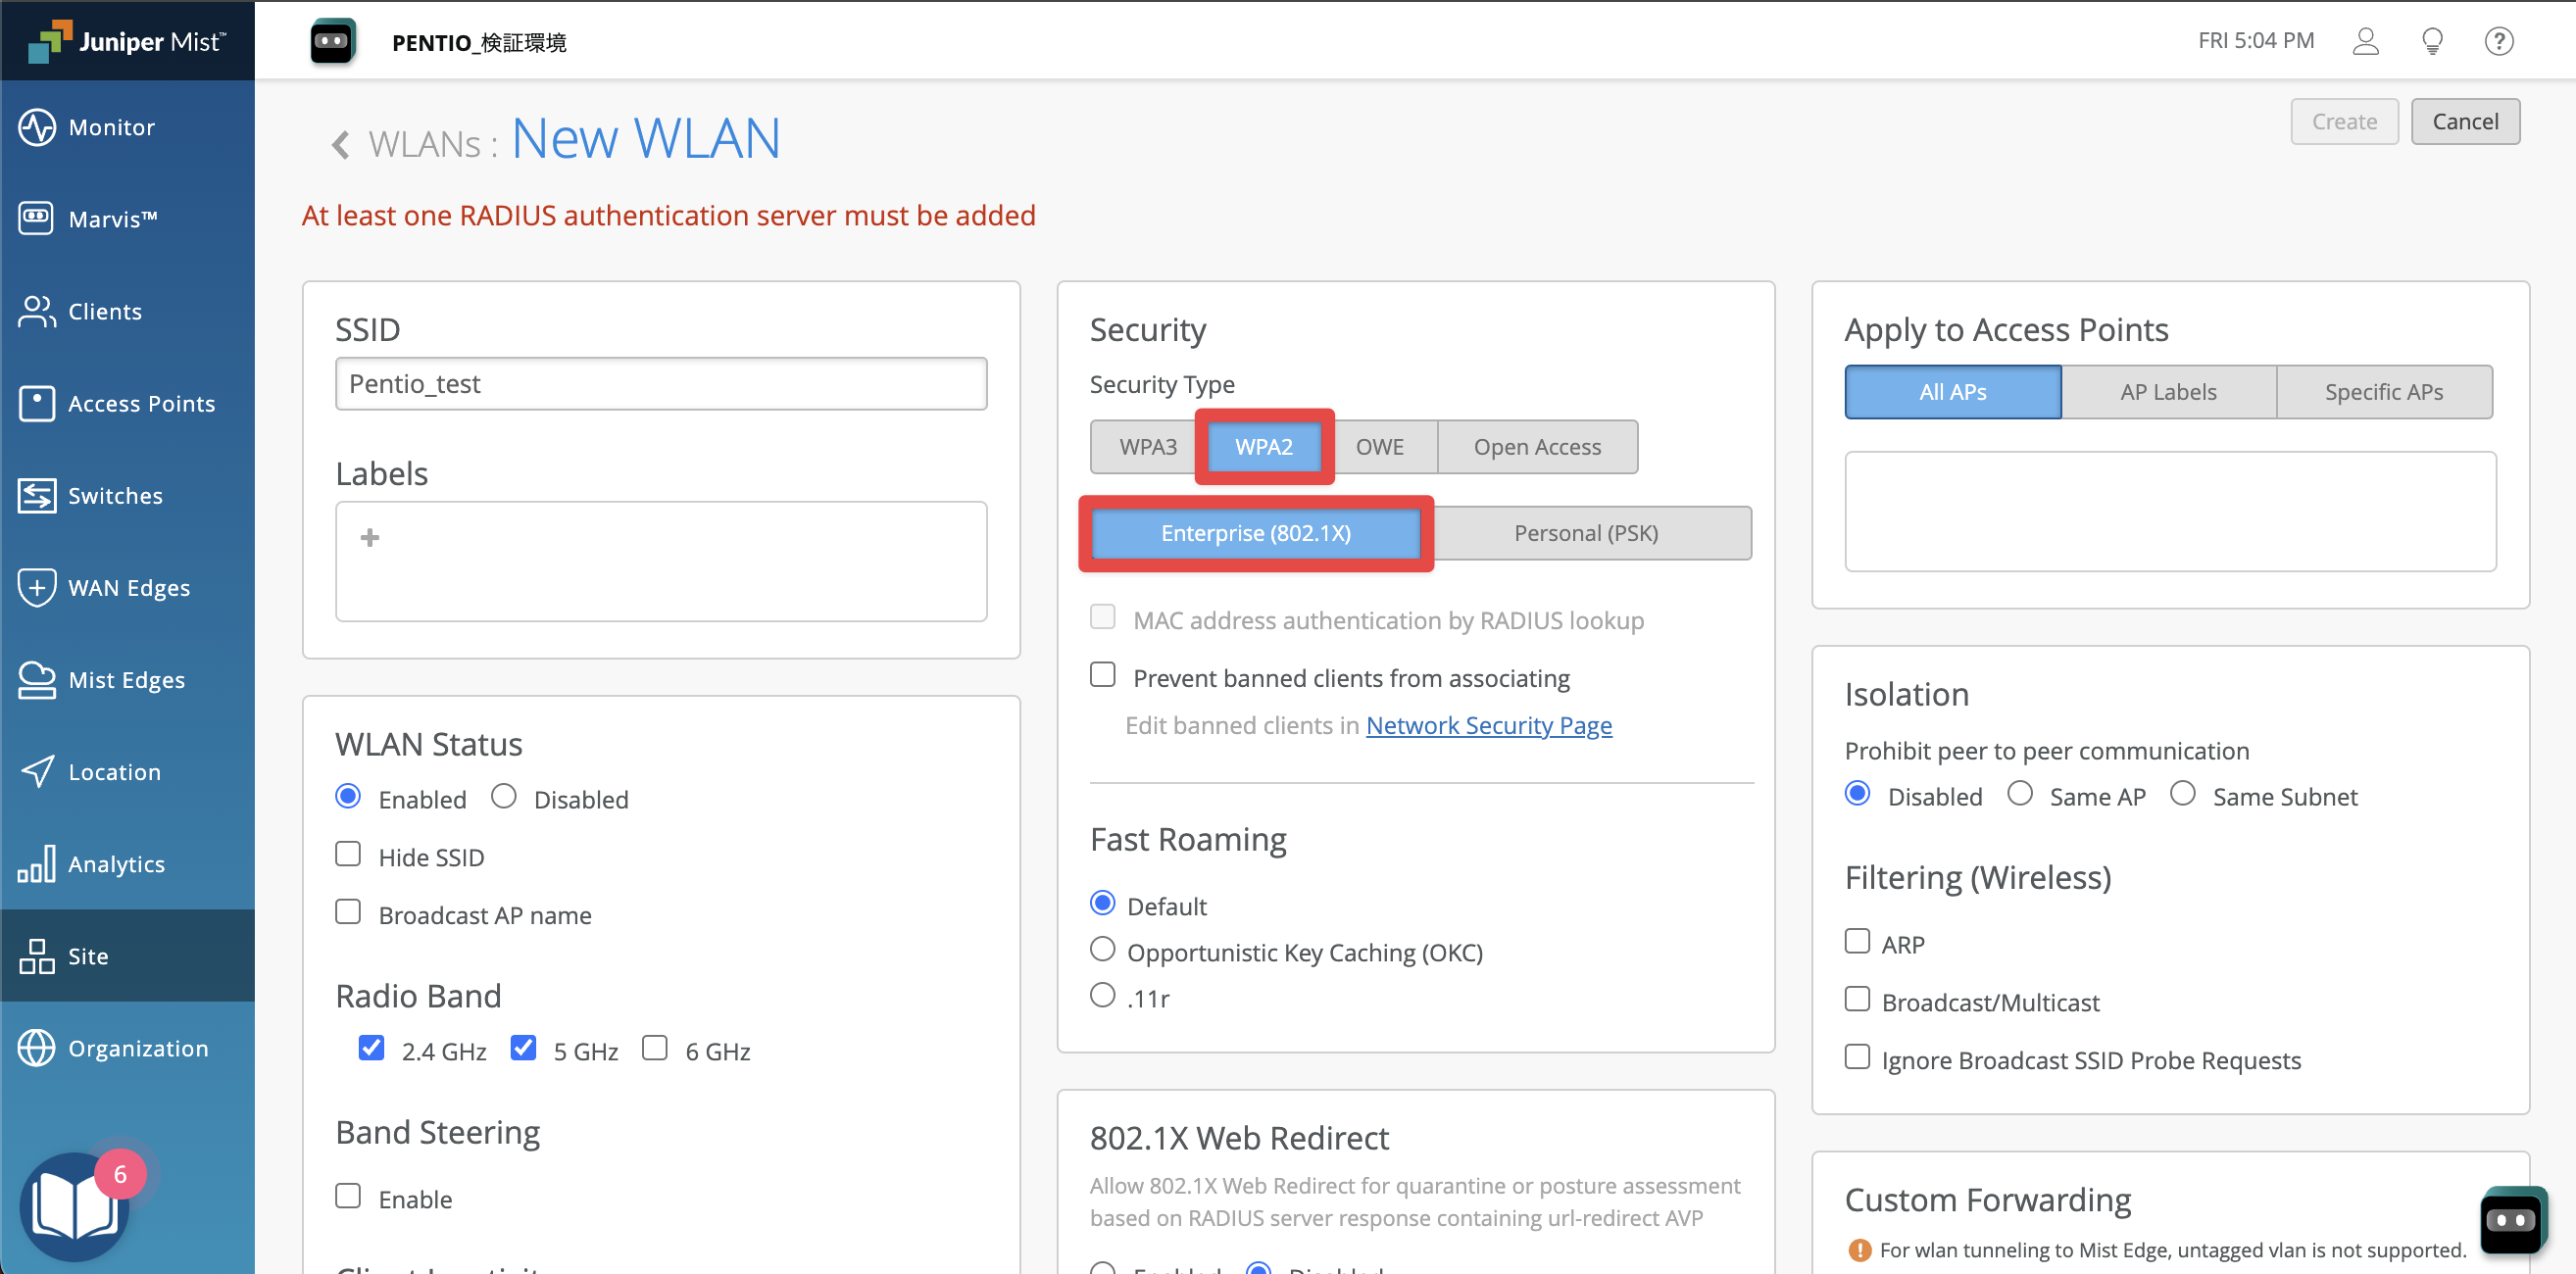The image size is (2576, 1274).
Task: Choose the WPA3 security type
Action: (1147, 447)
